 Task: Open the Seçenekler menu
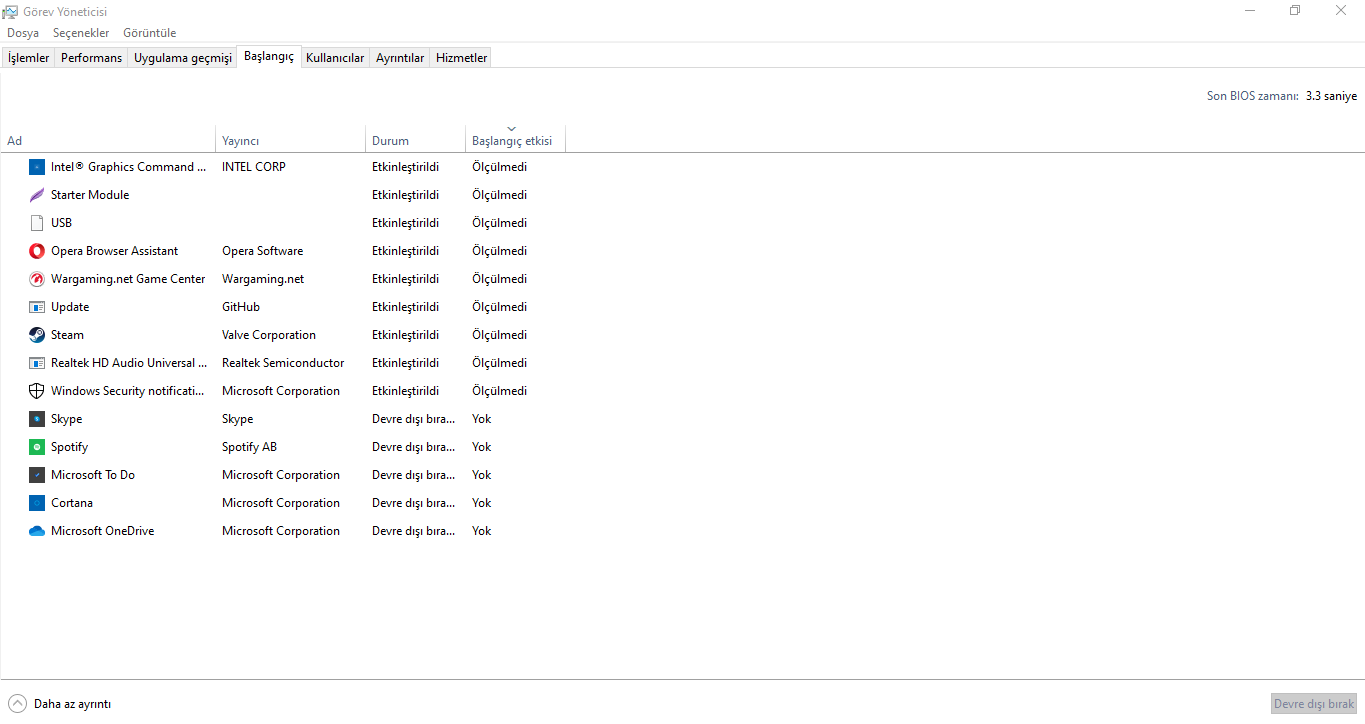tap(81, 33)
